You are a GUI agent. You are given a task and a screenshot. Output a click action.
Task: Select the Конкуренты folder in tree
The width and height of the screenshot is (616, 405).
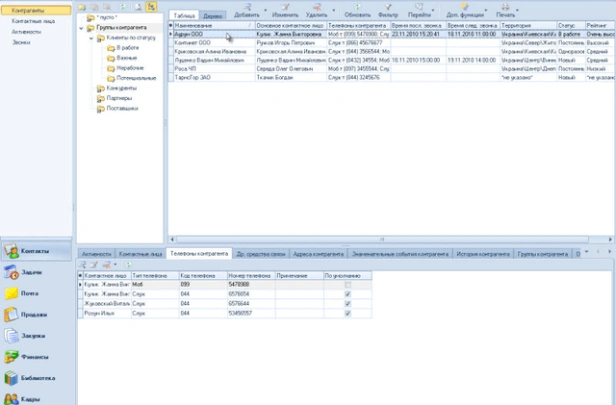click(121, 88)
